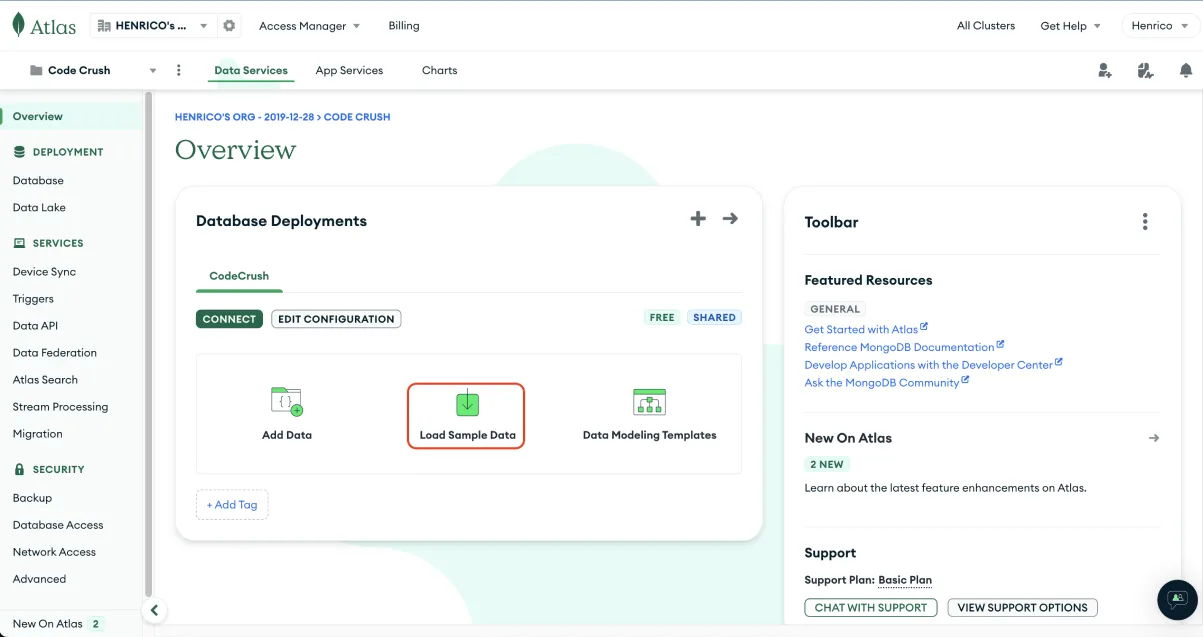This screenshot has height=637, width=1203.
Task: Open the Toolbar vertical dots menu
Action: (1145, 222)
